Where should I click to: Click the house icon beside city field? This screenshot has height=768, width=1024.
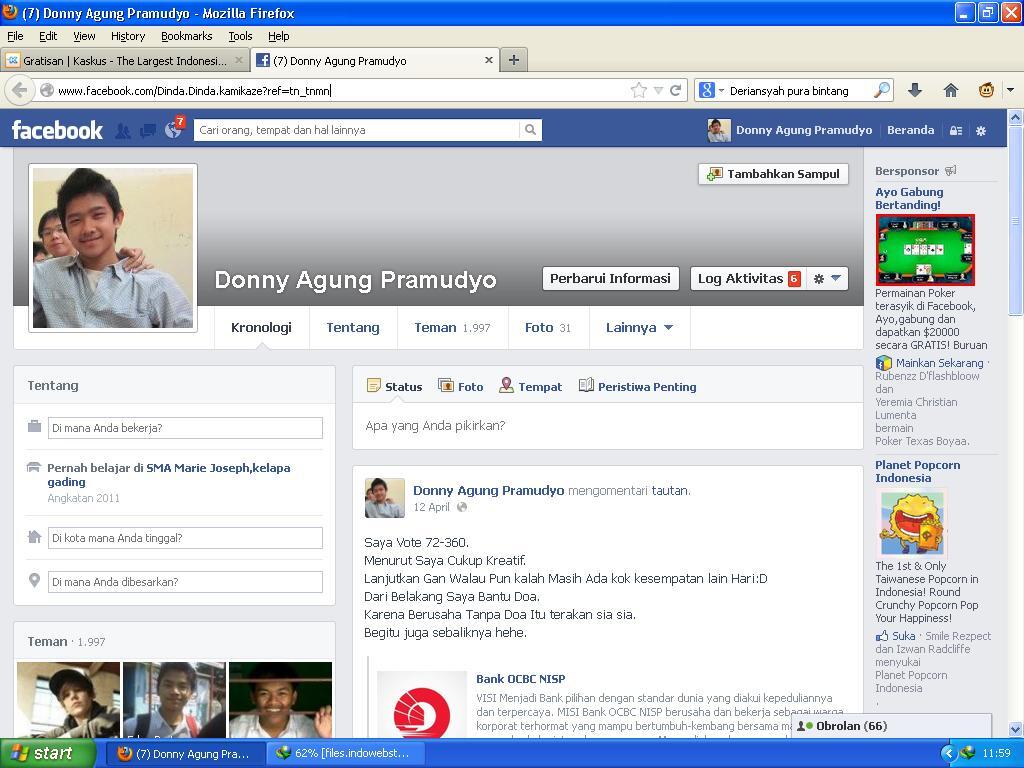pos(35,537)
